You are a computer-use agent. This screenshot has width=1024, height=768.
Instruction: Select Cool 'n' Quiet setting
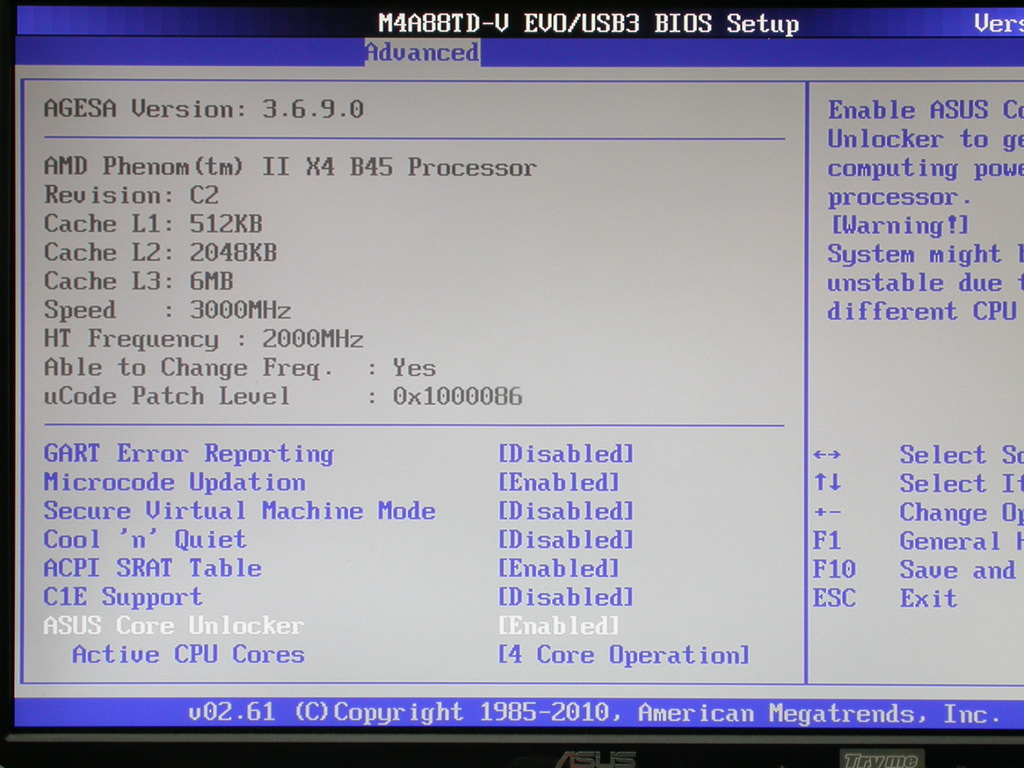145,539
